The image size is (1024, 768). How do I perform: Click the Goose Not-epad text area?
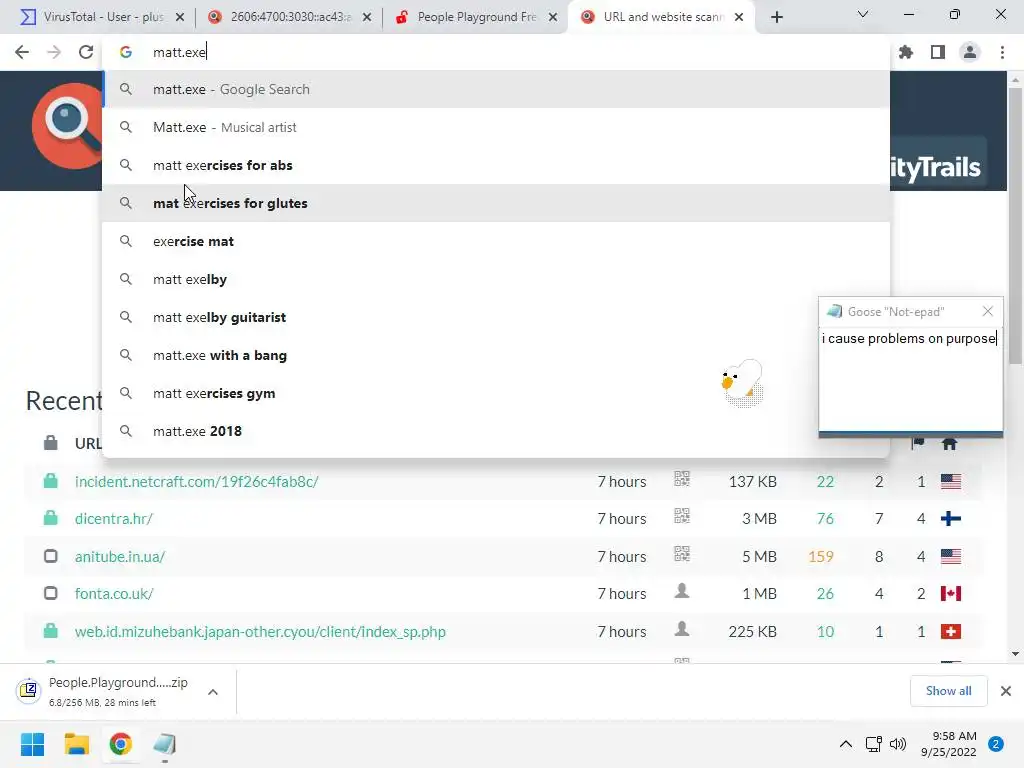pos(910,379)
